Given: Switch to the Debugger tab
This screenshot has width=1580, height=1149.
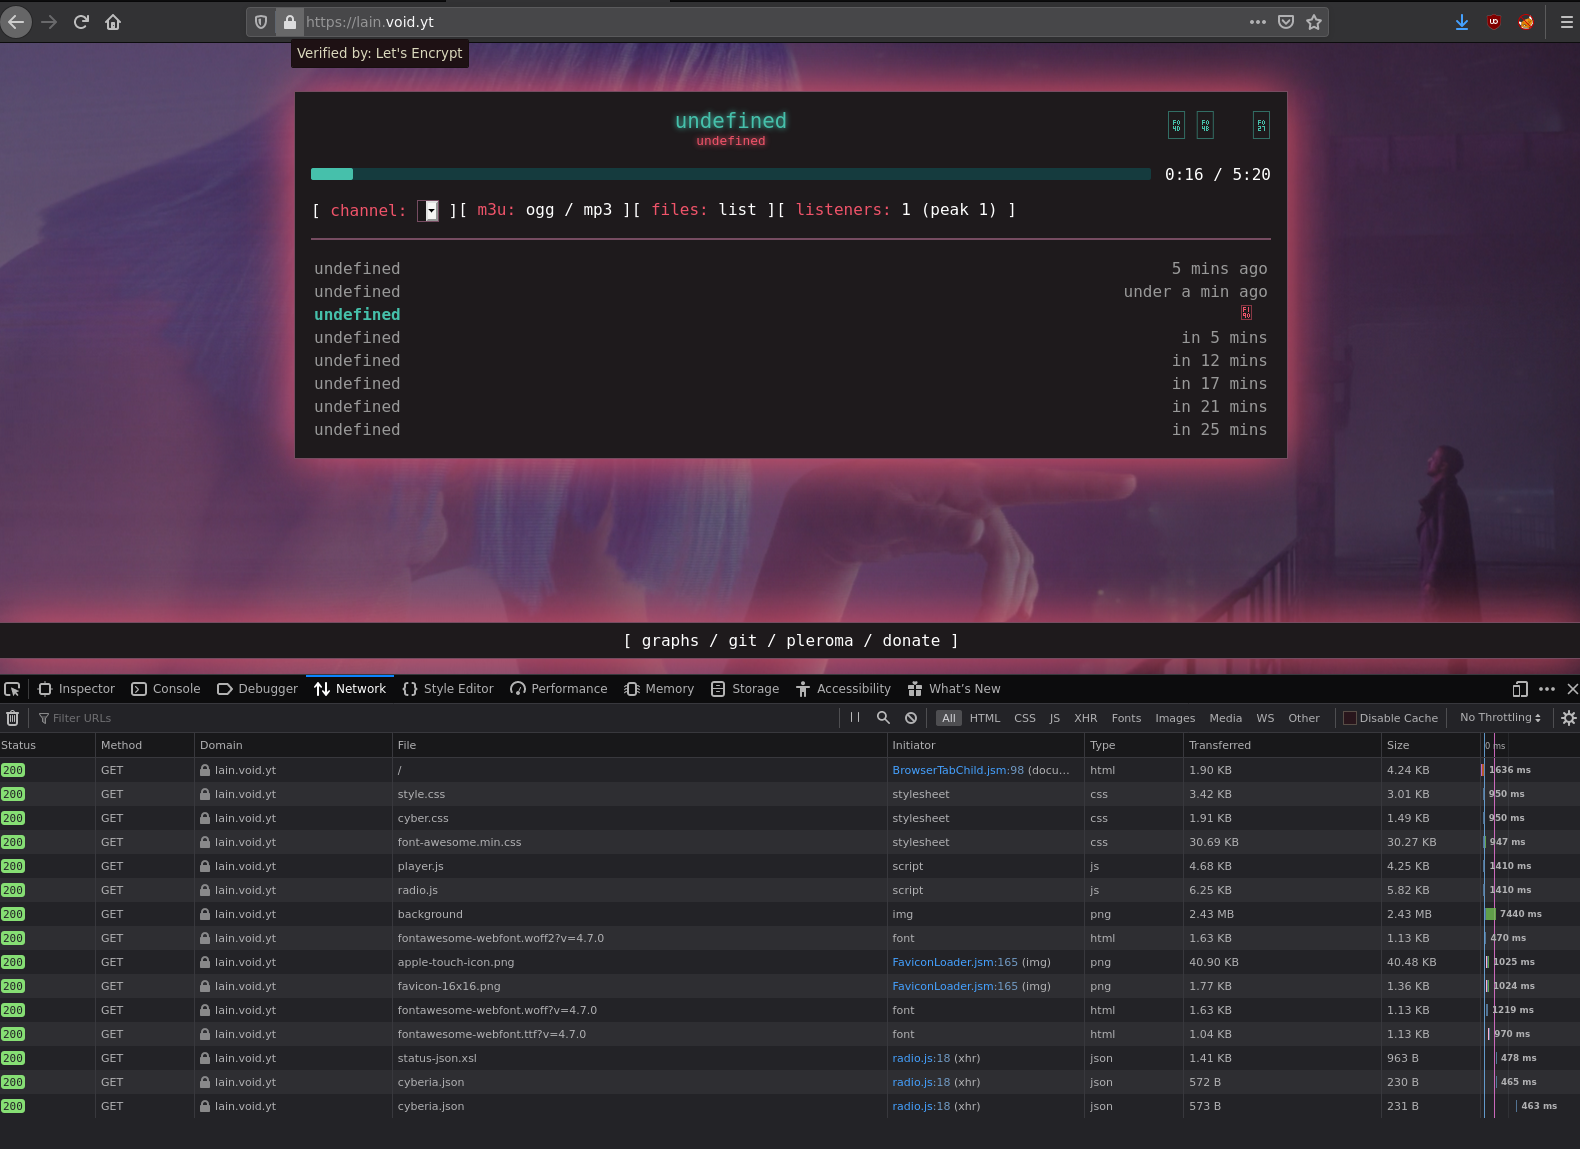Looking at the screenshot, I should (258, 689).
